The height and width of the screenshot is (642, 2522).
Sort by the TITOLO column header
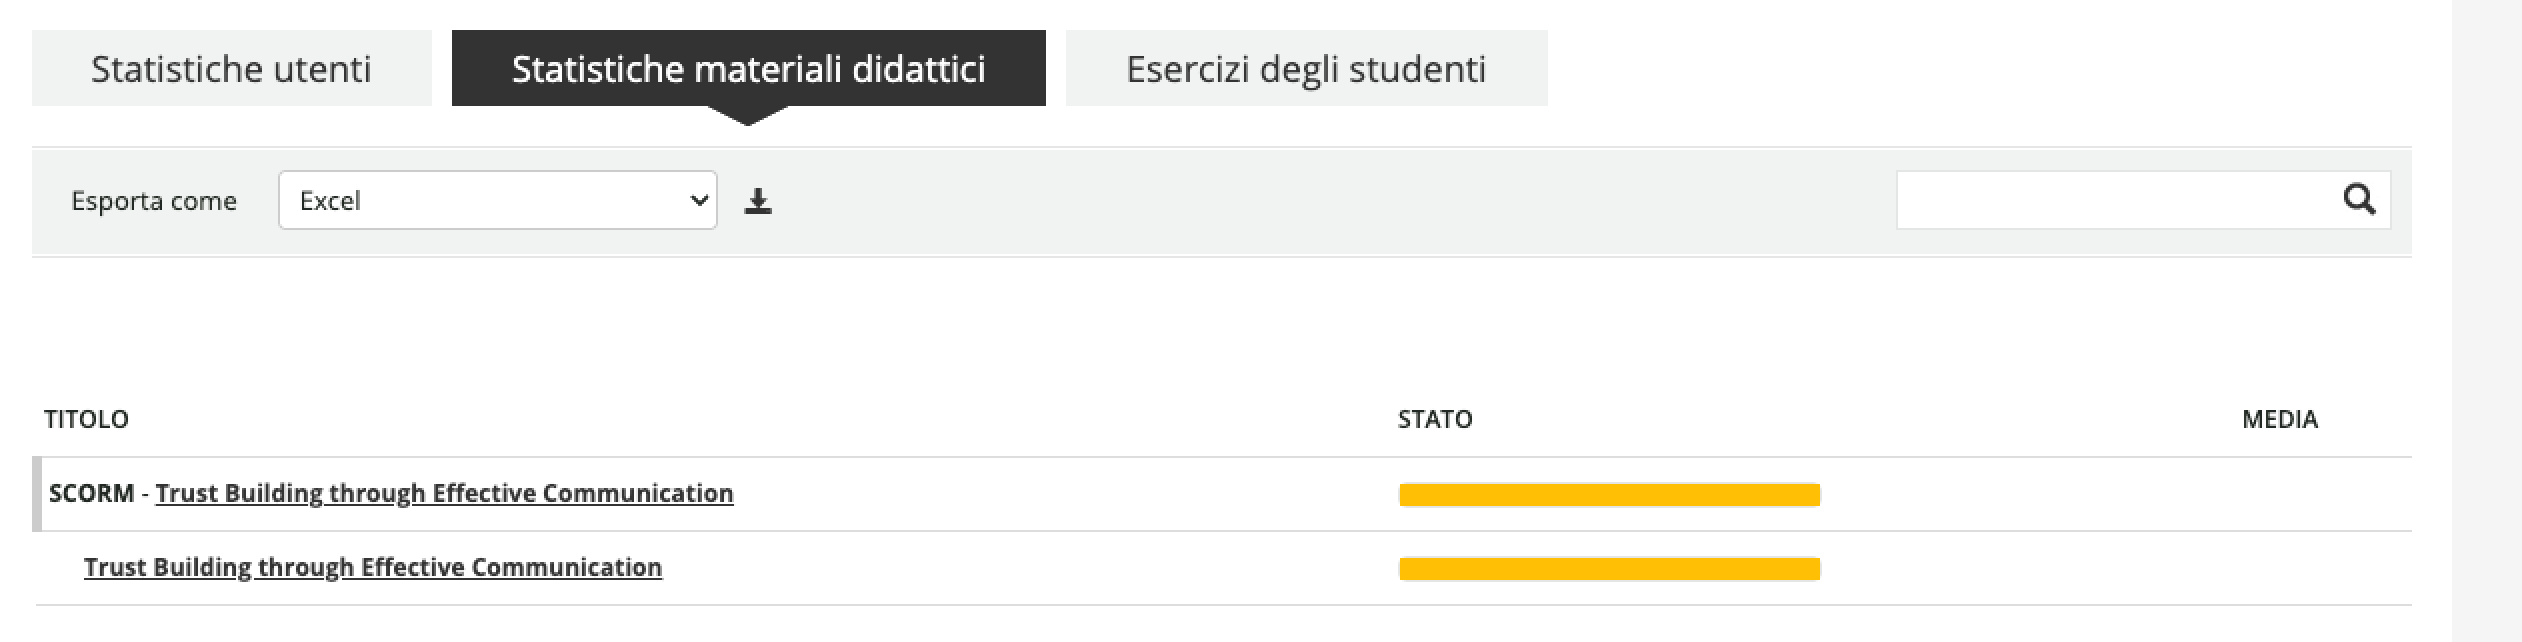(x=86, y=419)
